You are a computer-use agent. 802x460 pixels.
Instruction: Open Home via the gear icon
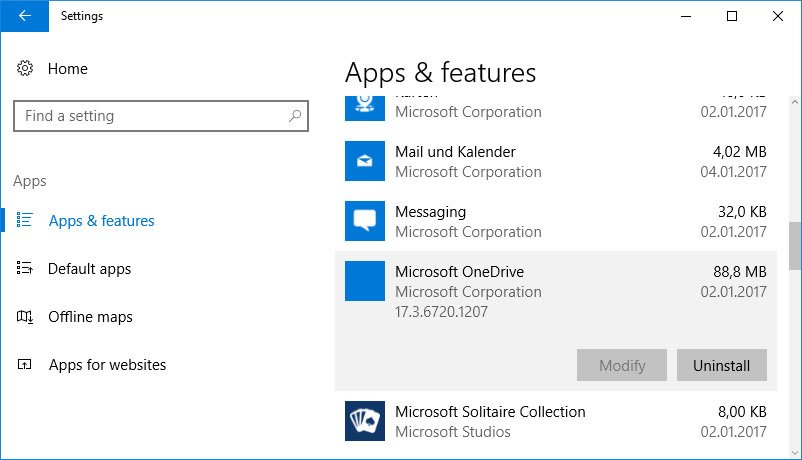tap(25, 68)
